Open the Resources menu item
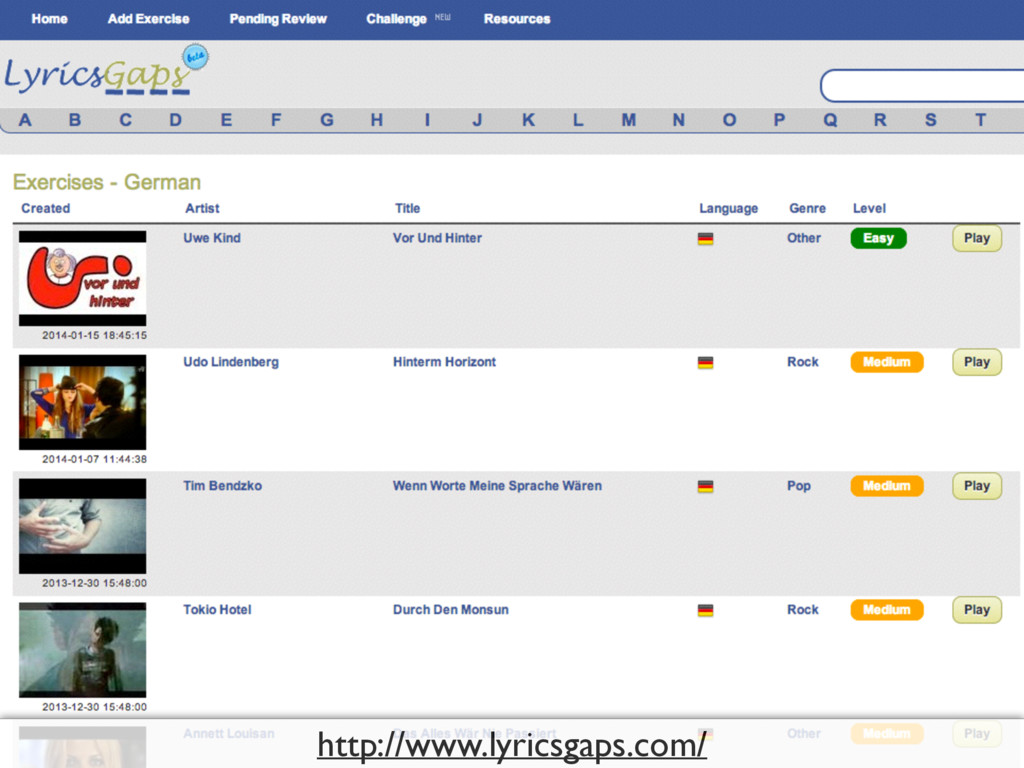This screenshot has height=768, width=1024. tap(517, 19)
